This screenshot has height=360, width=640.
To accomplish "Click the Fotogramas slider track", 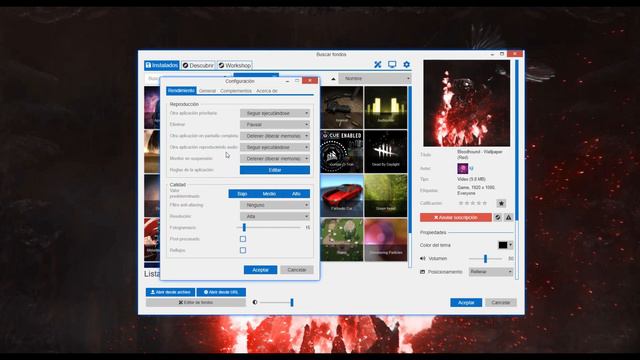I will click(x=269, y=227).
